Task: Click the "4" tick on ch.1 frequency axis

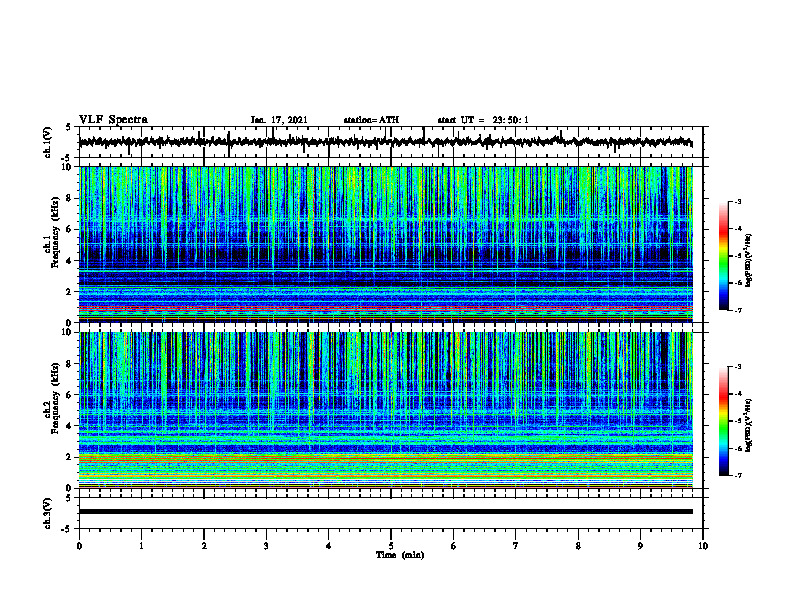Action: pyautogui.click(x=69, y=261)
